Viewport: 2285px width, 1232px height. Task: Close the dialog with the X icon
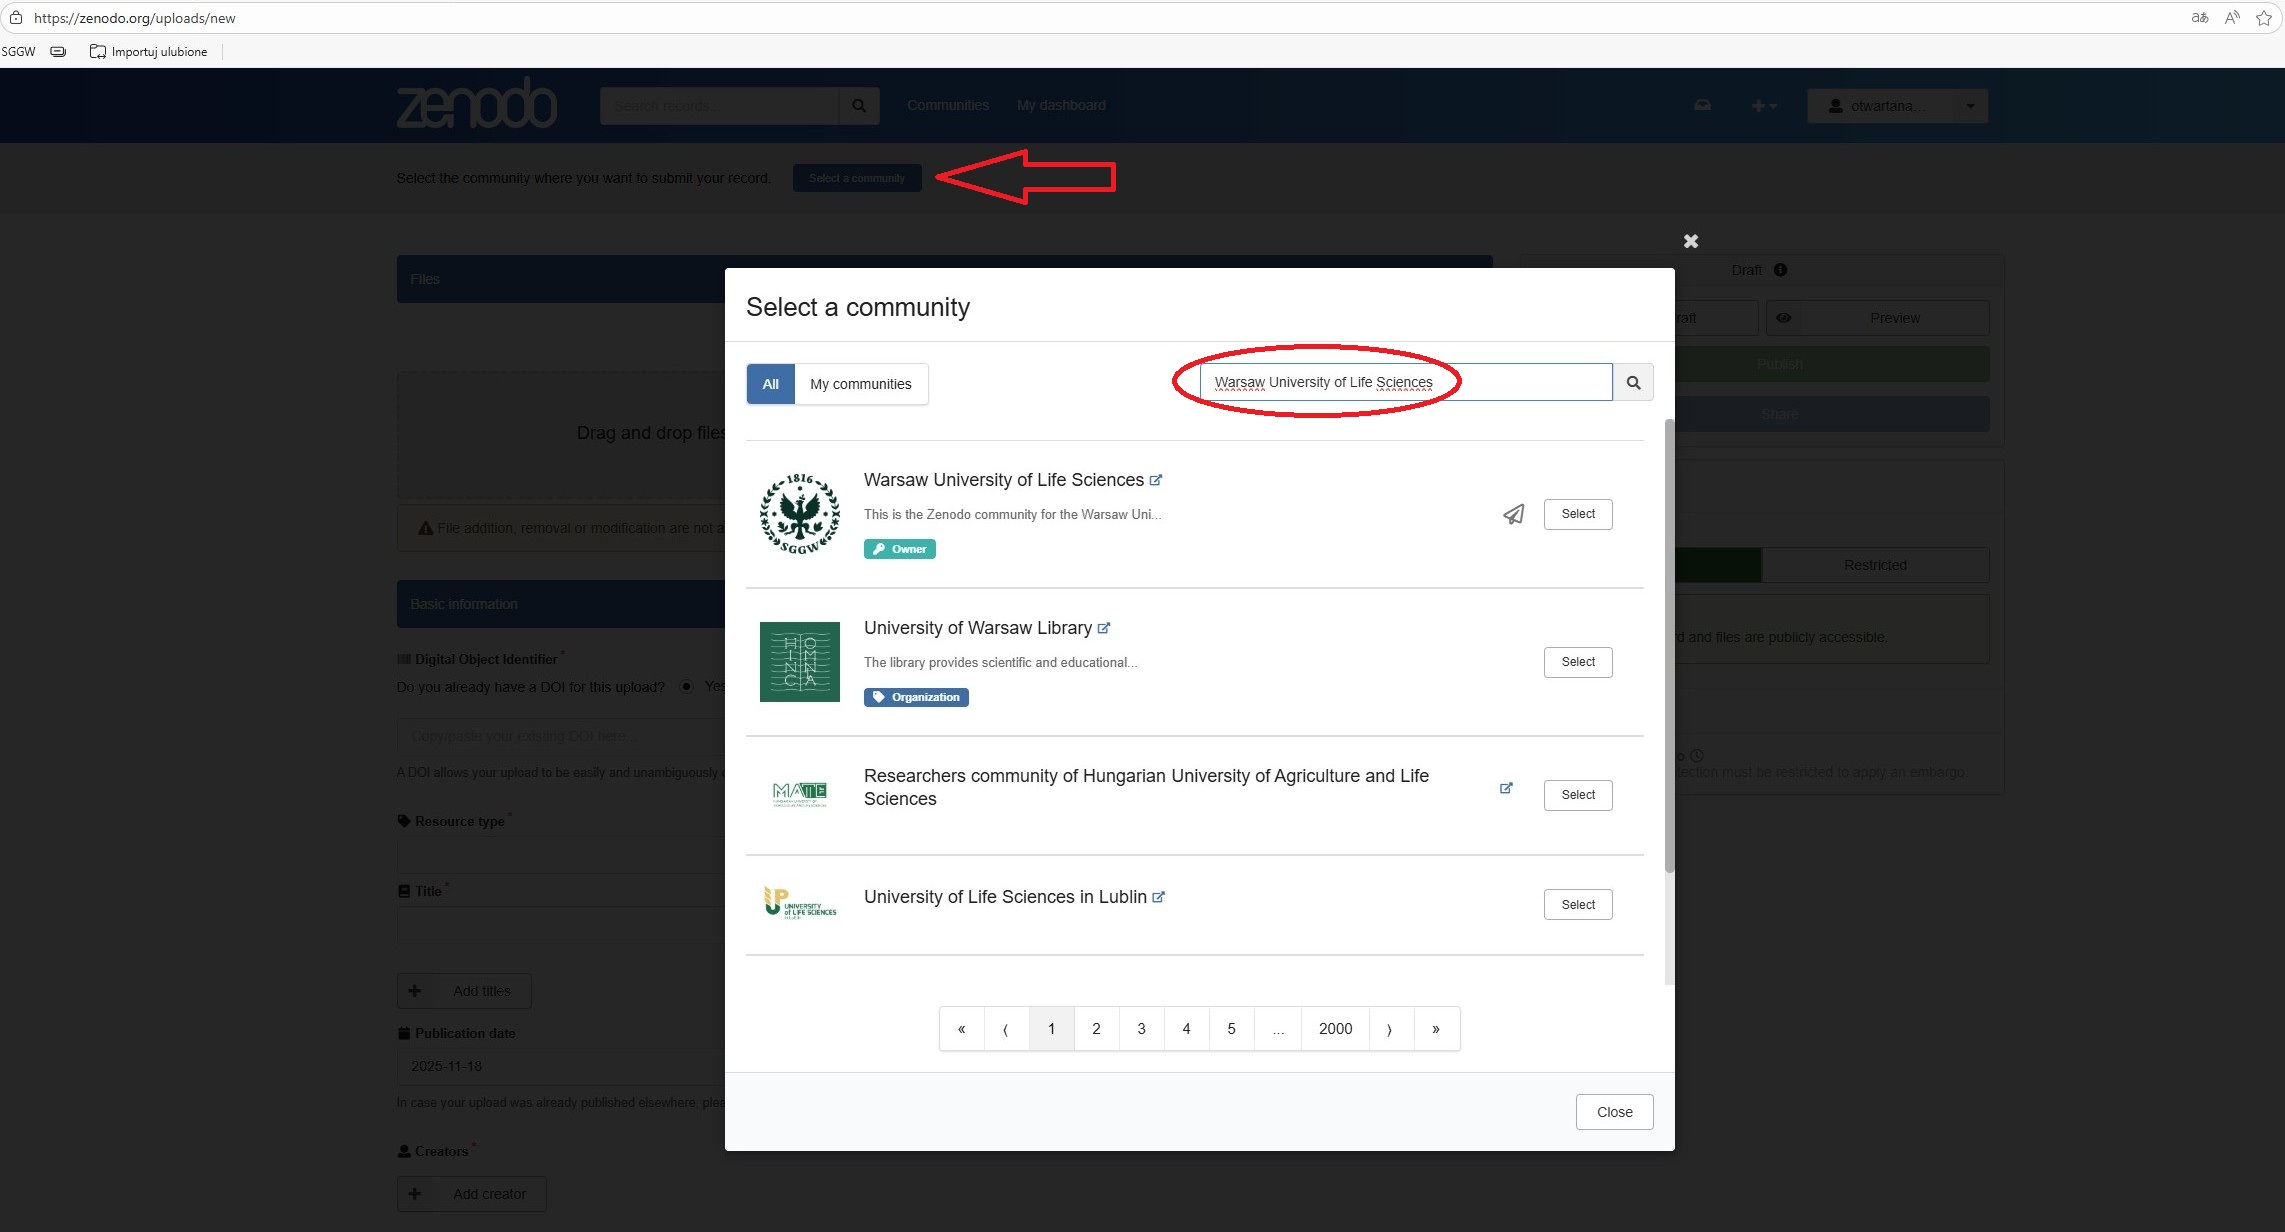pyautogui.click(x=1690, y=241)
